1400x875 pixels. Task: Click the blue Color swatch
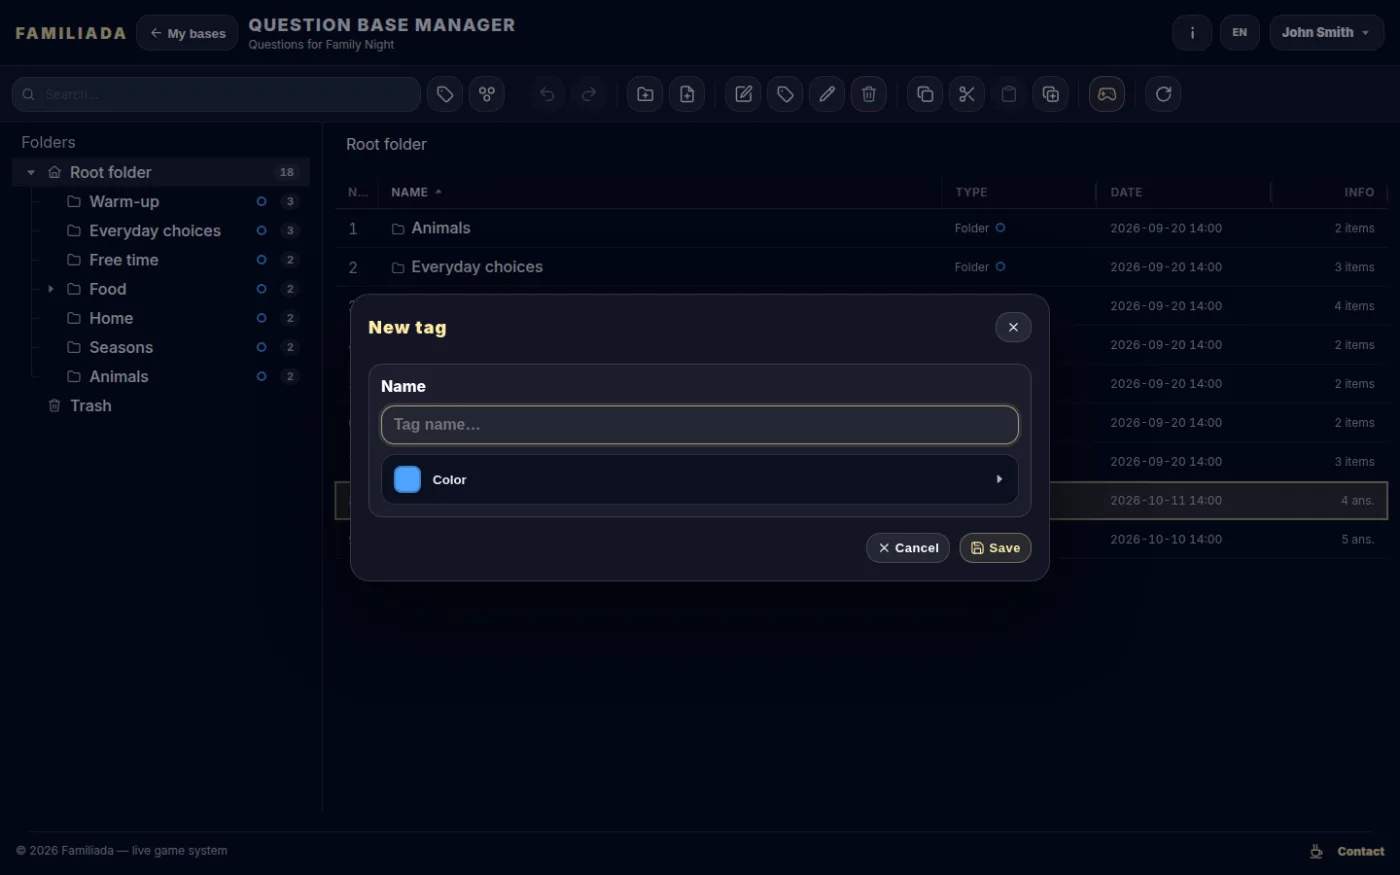pos(407,480)
